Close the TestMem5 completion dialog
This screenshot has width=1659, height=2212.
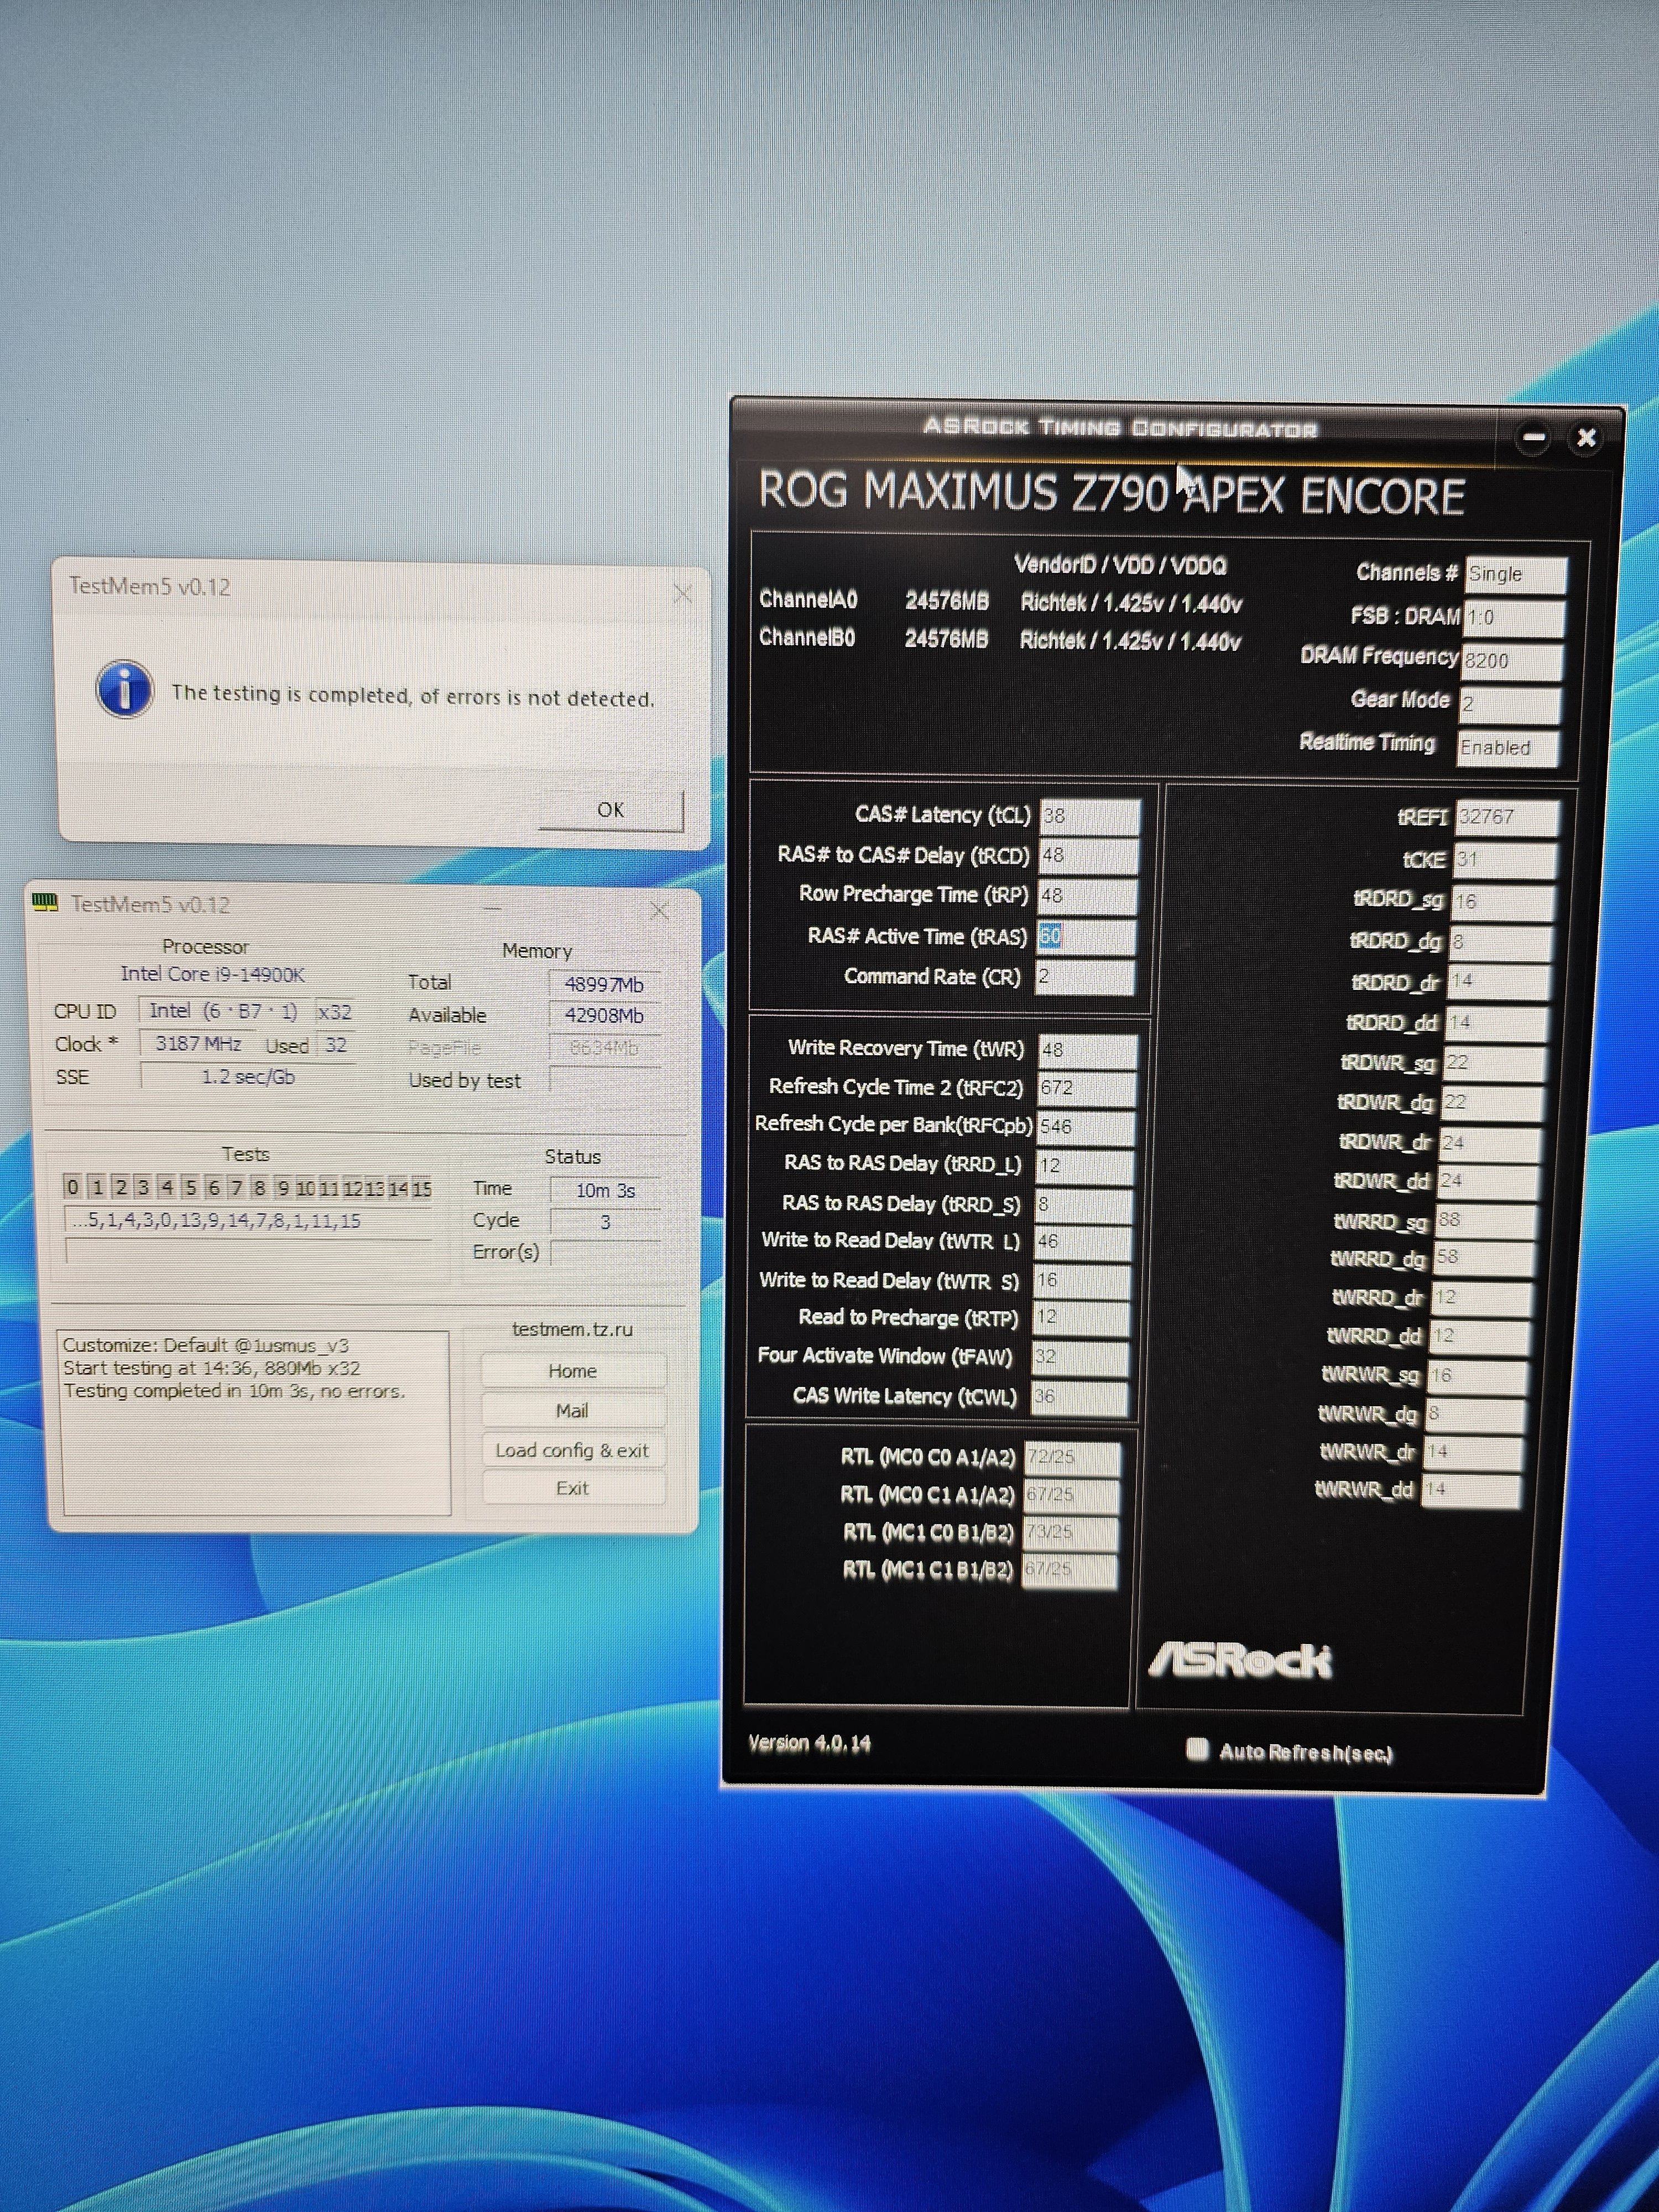point(683,594)
